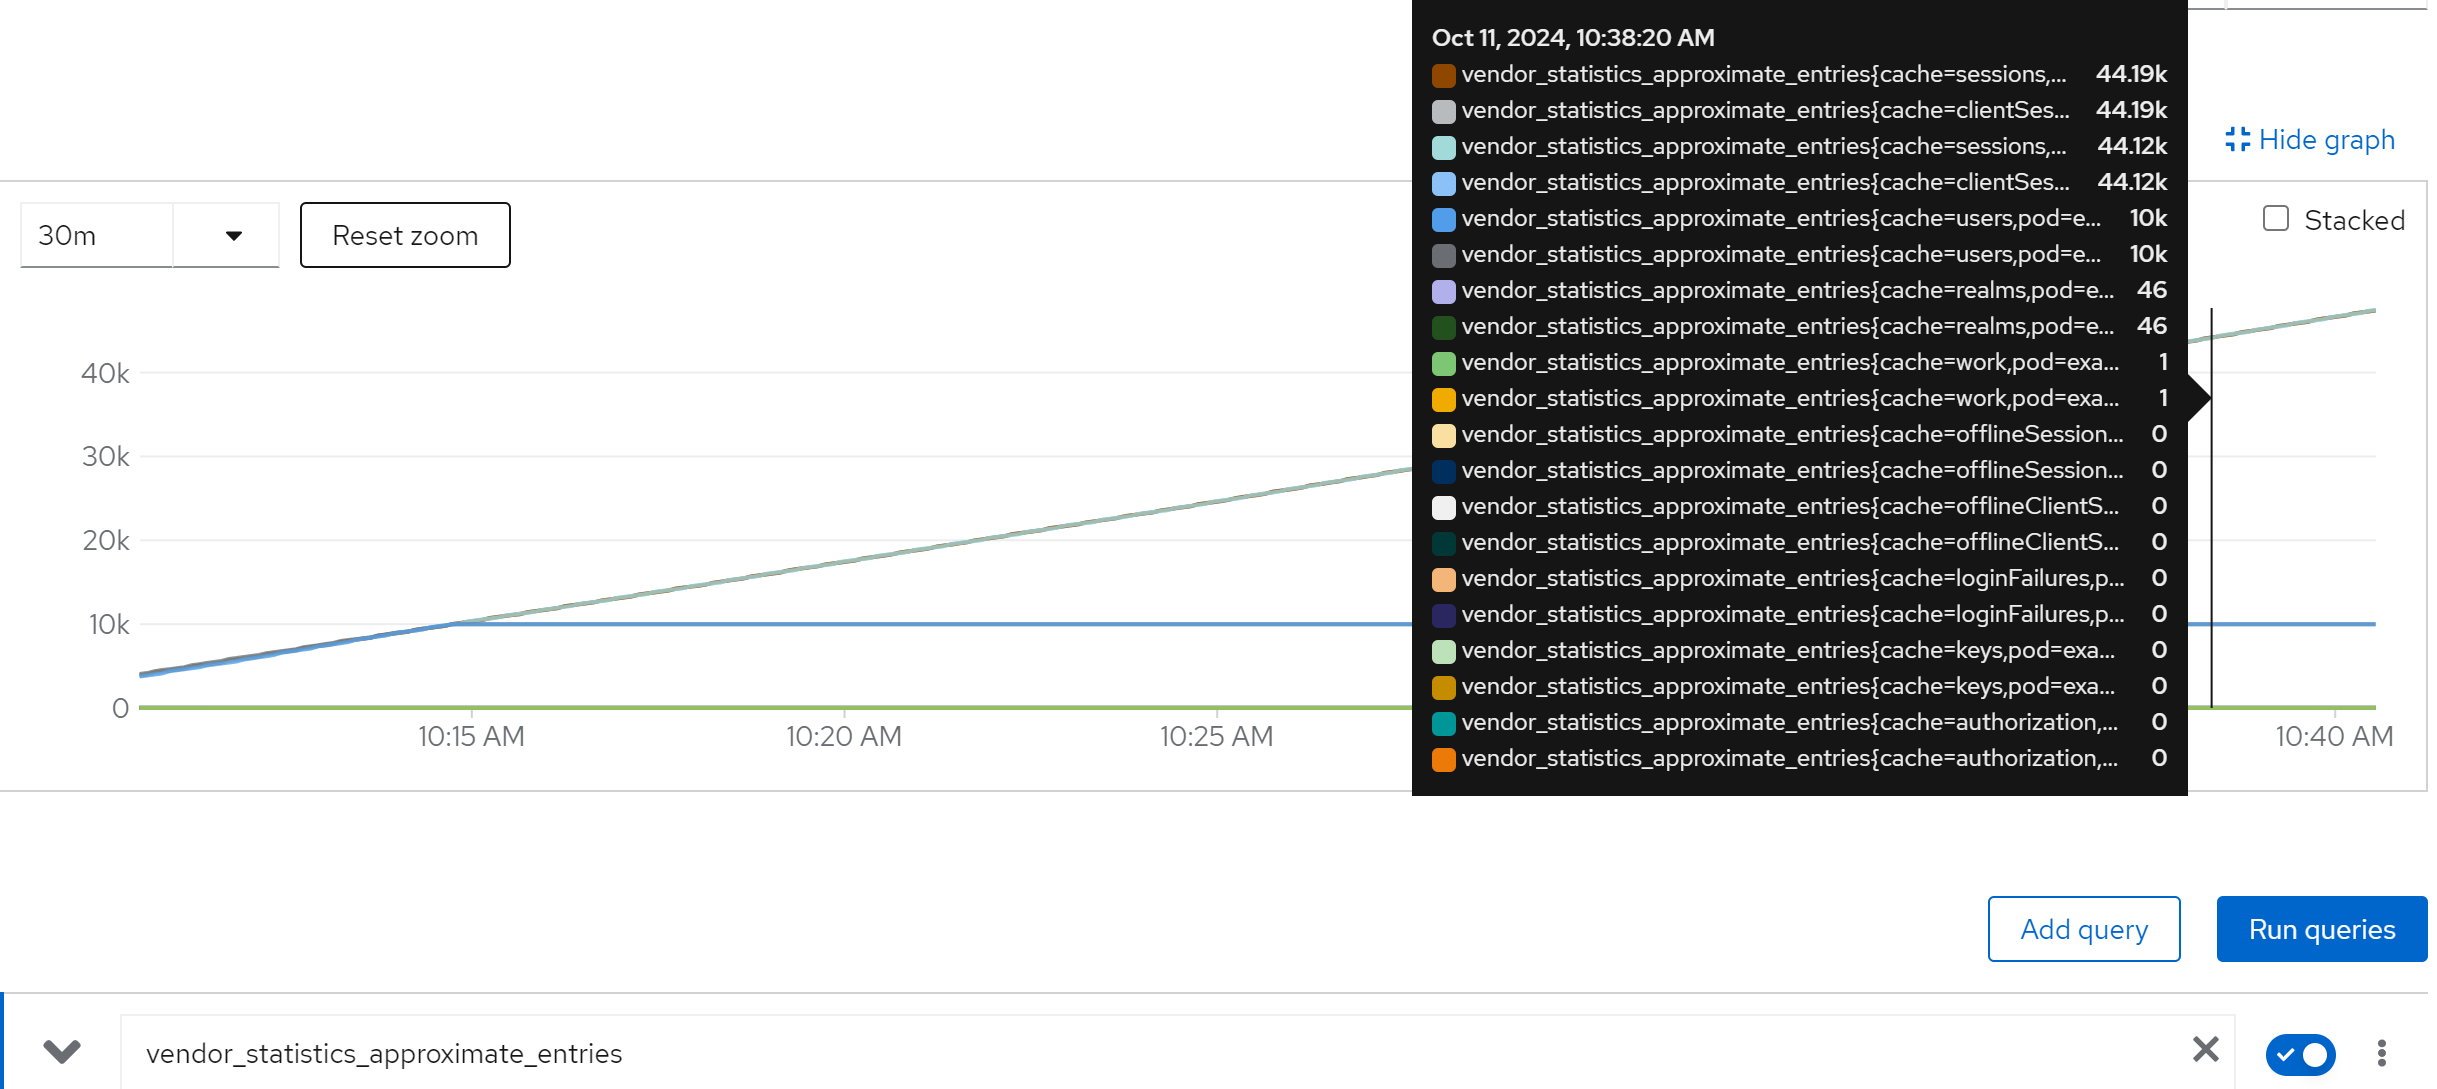Toggle the query enable switch

[x=2300, y=1054]
